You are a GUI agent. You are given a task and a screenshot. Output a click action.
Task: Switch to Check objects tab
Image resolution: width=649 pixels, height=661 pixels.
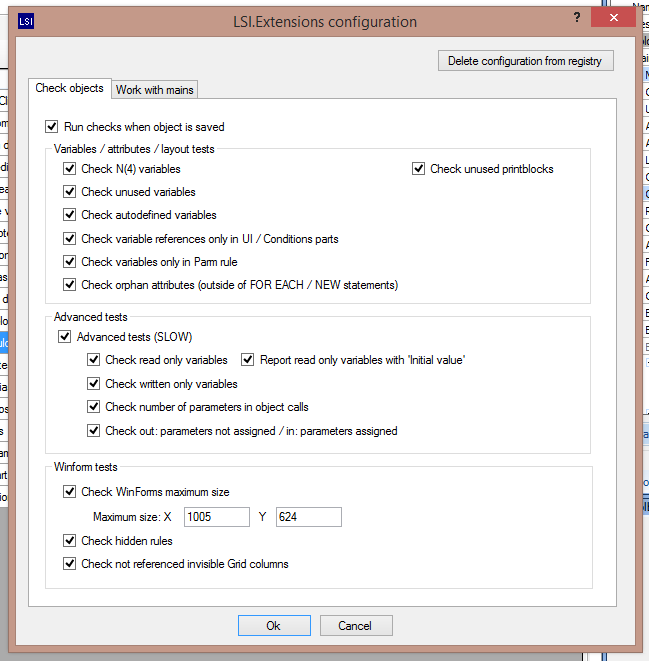(70, 88)
